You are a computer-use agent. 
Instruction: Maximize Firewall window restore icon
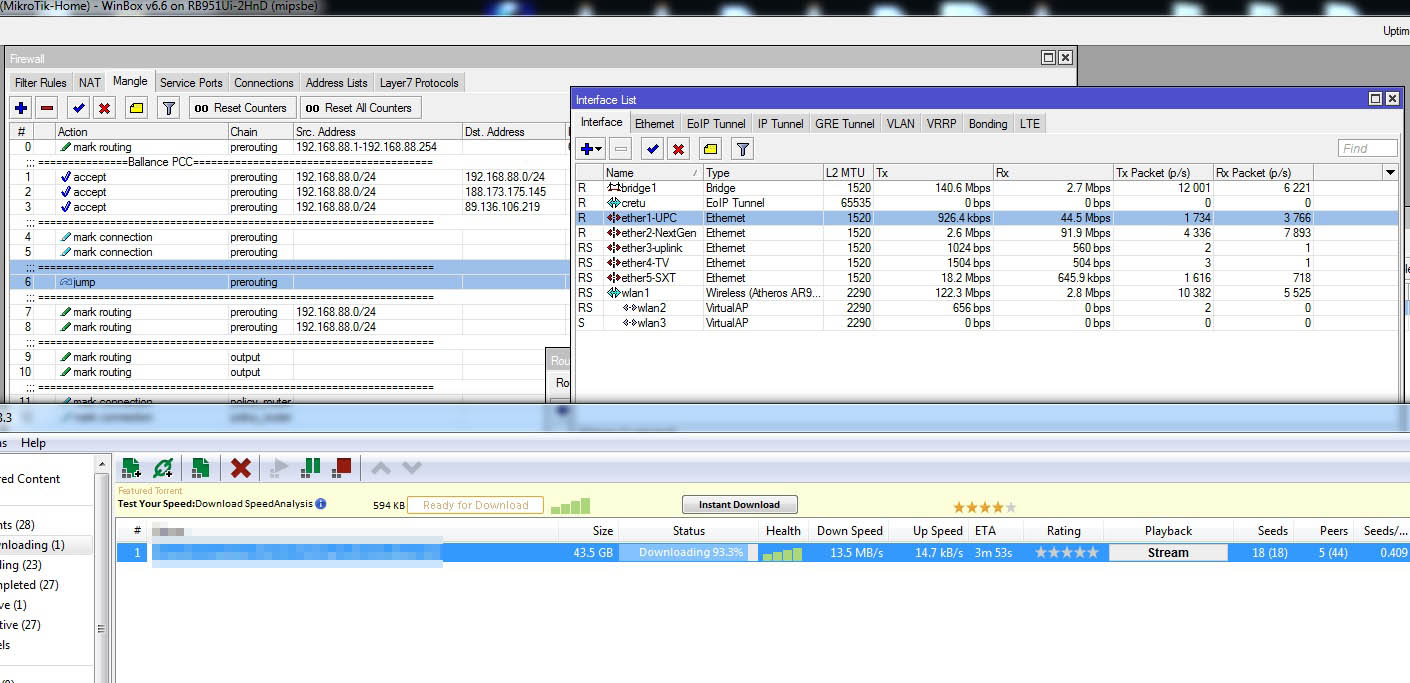click(1048, 58)
